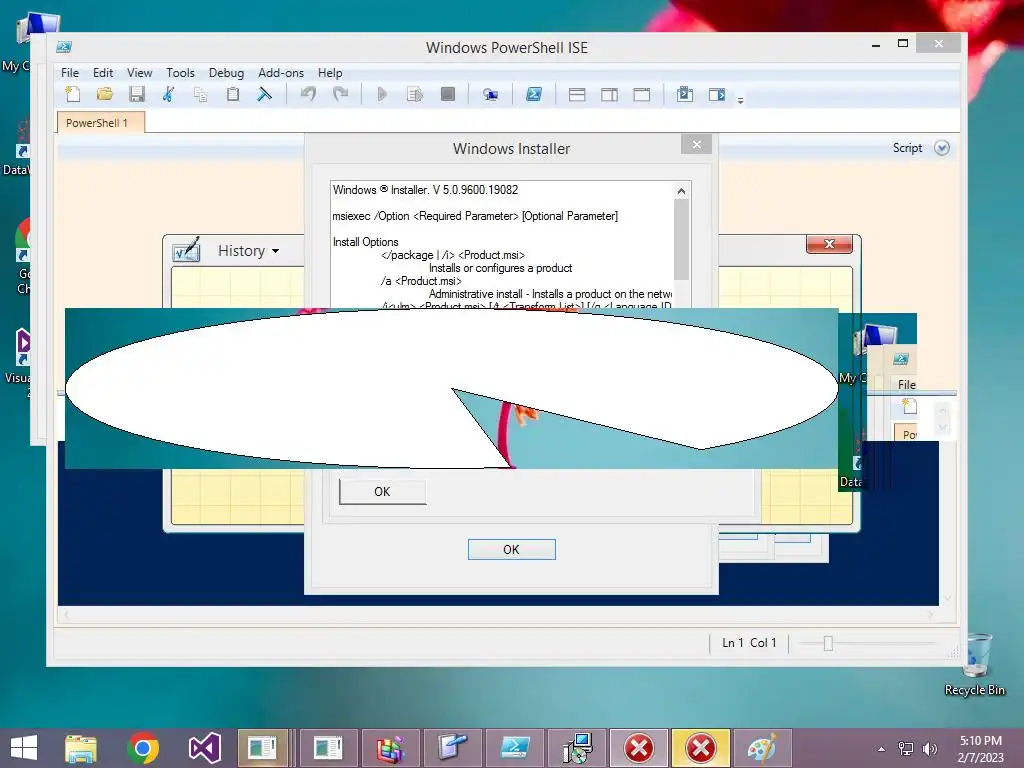Screen dimensions: 1024x768
Task: Run the script with the play icon
Action: tap(383, 95)
